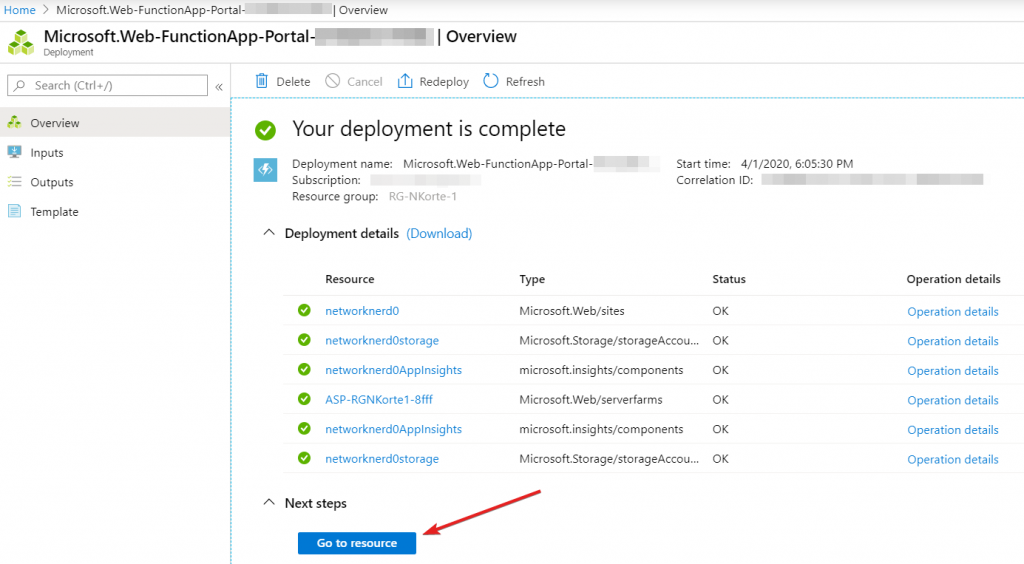Open Operation details for ASP-RGNKorte1-8fff row

(953, 401)
